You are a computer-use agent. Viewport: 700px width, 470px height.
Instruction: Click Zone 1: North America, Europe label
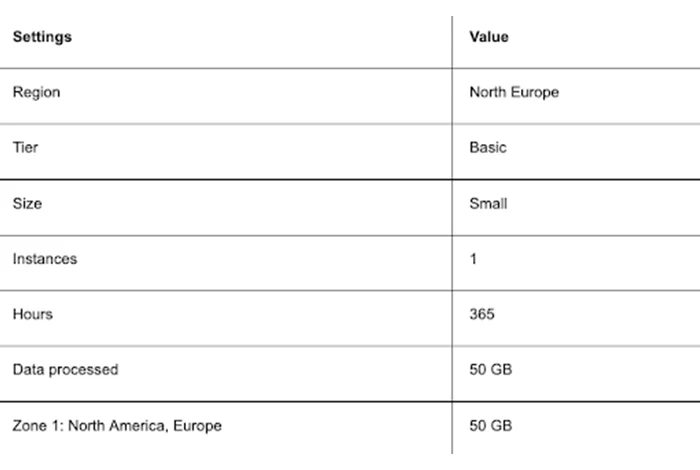pyautogui.click(x=117, y=426)
